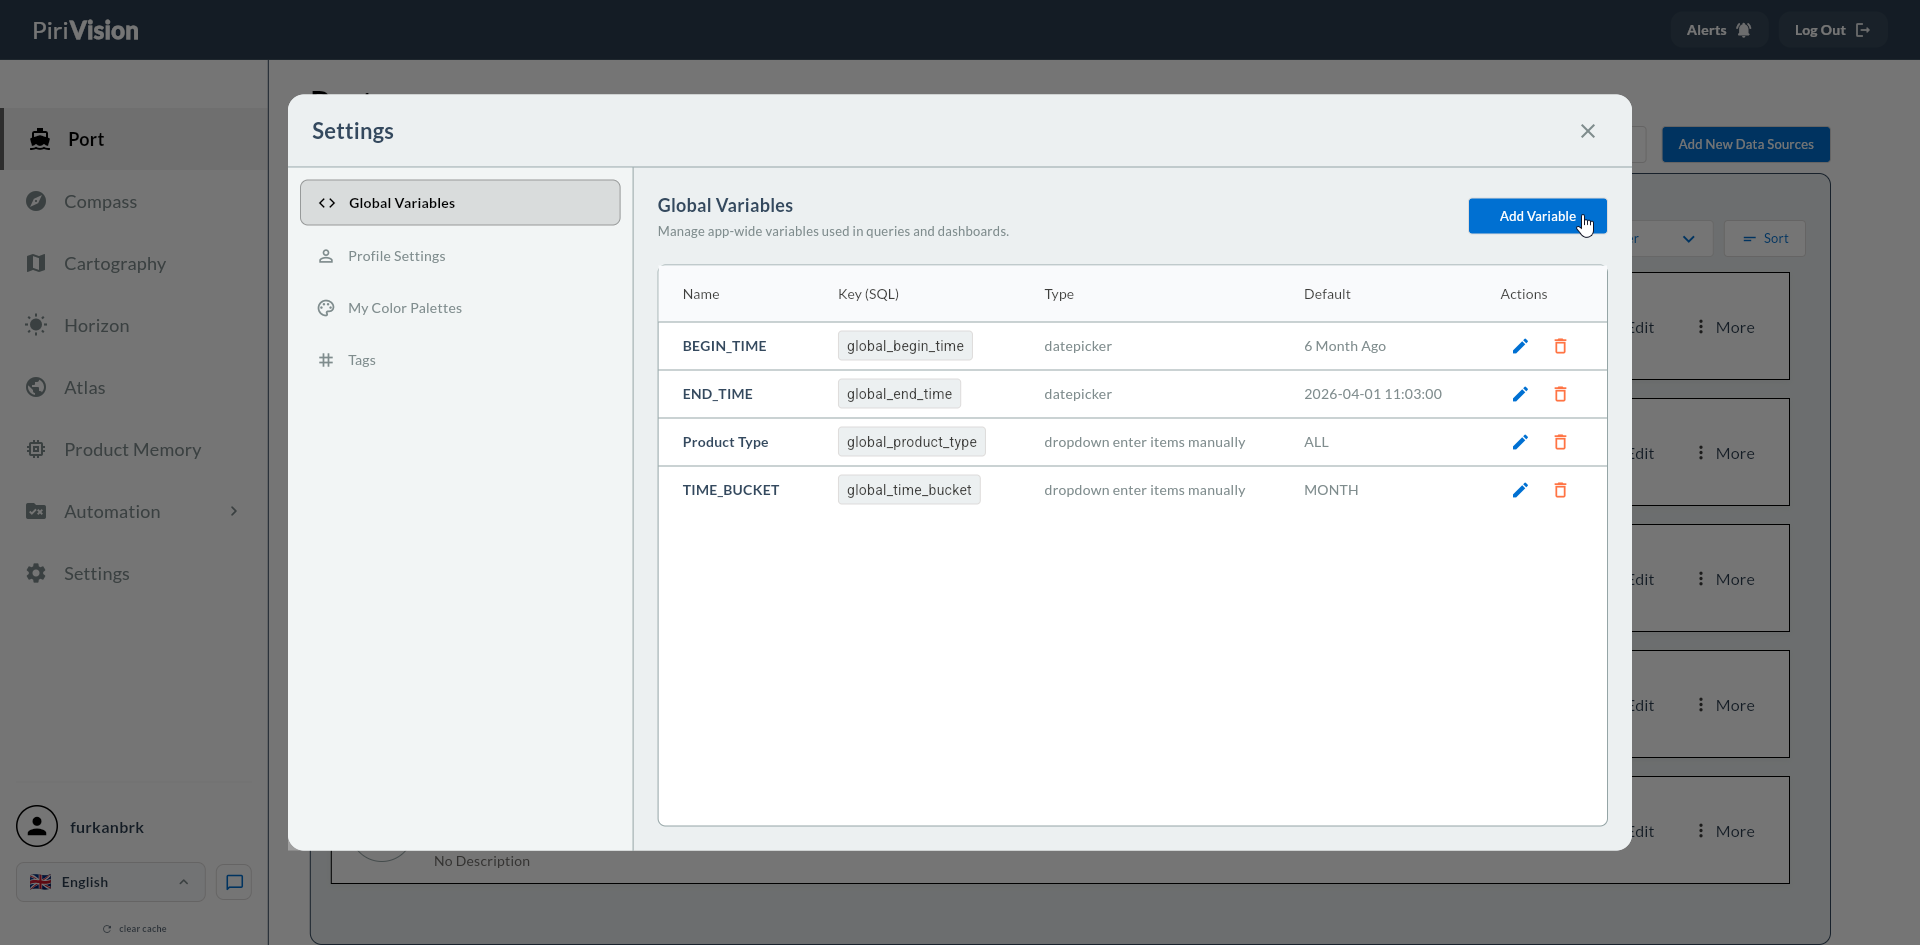Click the Port ship icon
This screenshot has height=945, width=1920.
(40, 139)
